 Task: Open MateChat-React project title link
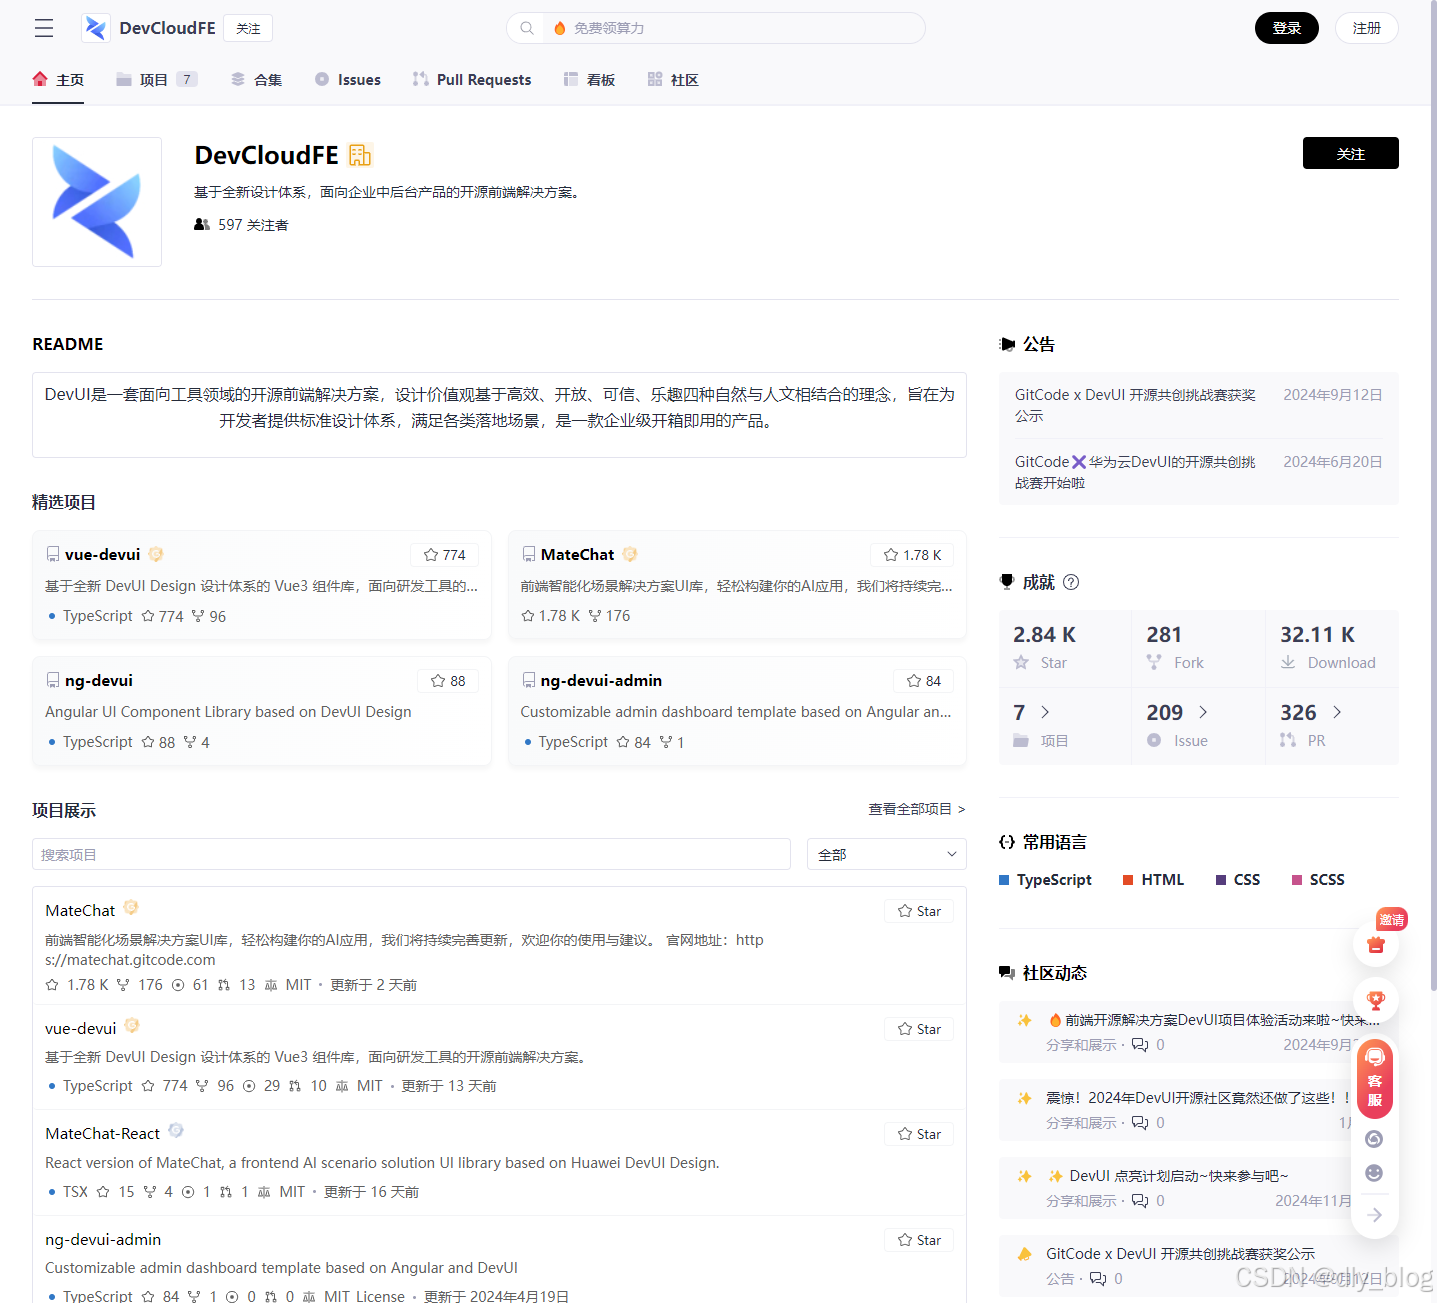point(102,1133)
